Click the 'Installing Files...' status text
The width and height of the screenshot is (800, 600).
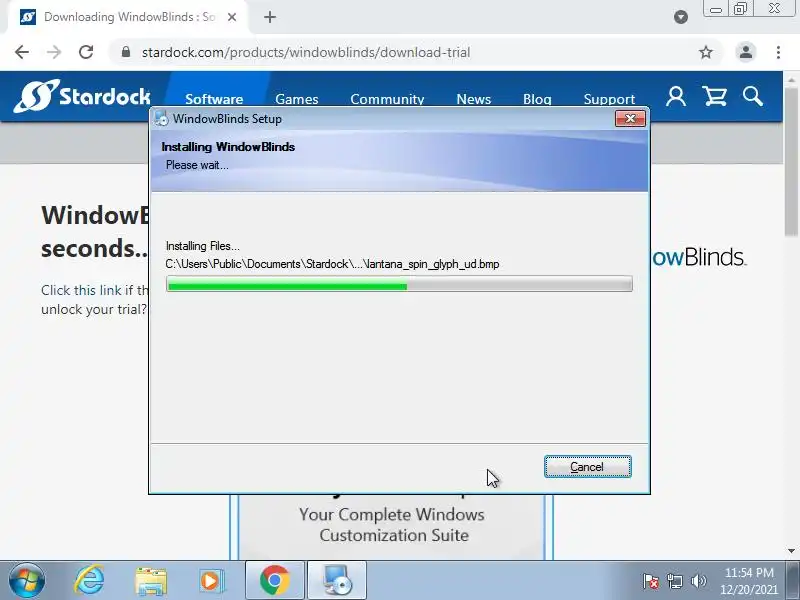coord(203,246)
